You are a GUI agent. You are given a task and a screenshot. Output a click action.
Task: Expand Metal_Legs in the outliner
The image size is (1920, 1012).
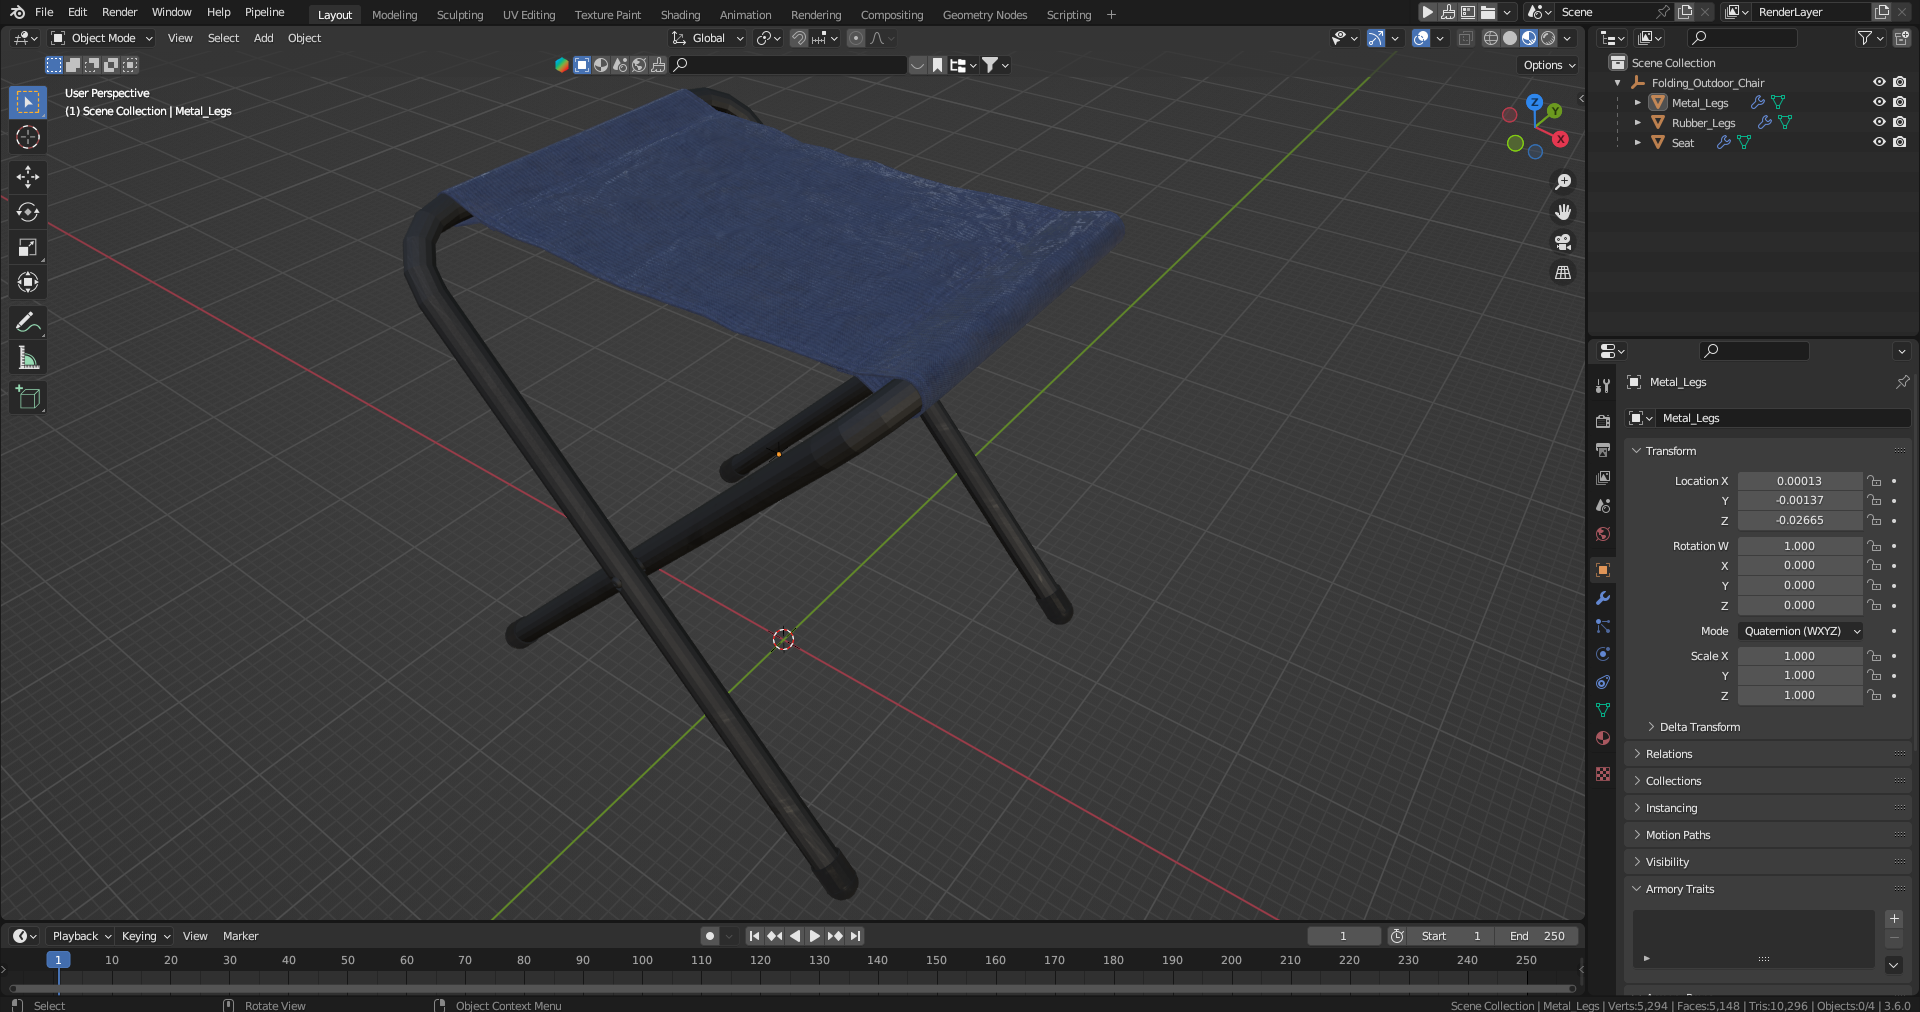[1637, 103]
